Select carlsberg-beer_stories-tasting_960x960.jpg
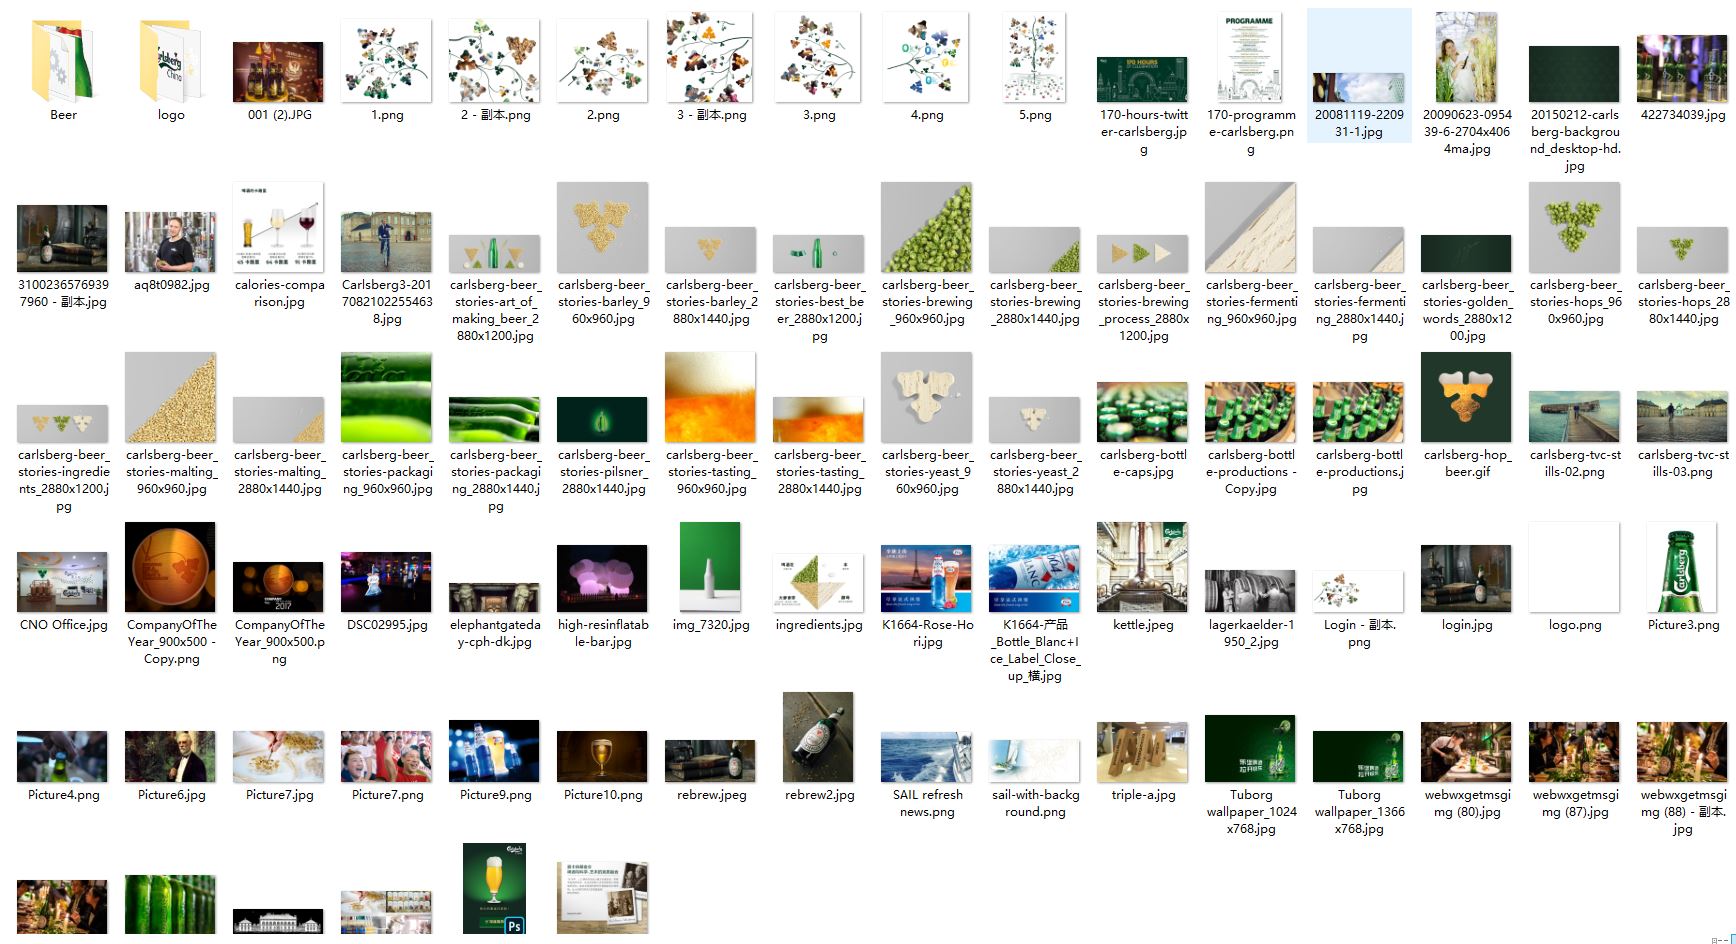1736x944 pixels. 710,397
